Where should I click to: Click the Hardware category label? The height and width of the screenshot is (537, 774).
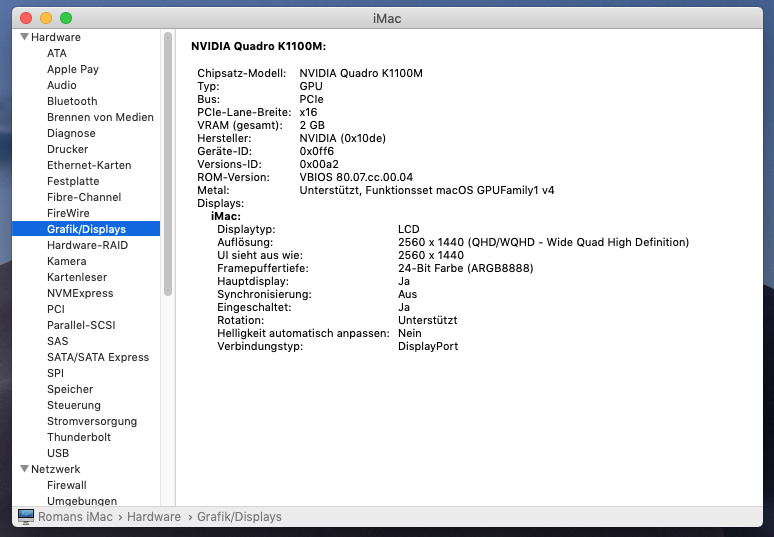(56, 37)
